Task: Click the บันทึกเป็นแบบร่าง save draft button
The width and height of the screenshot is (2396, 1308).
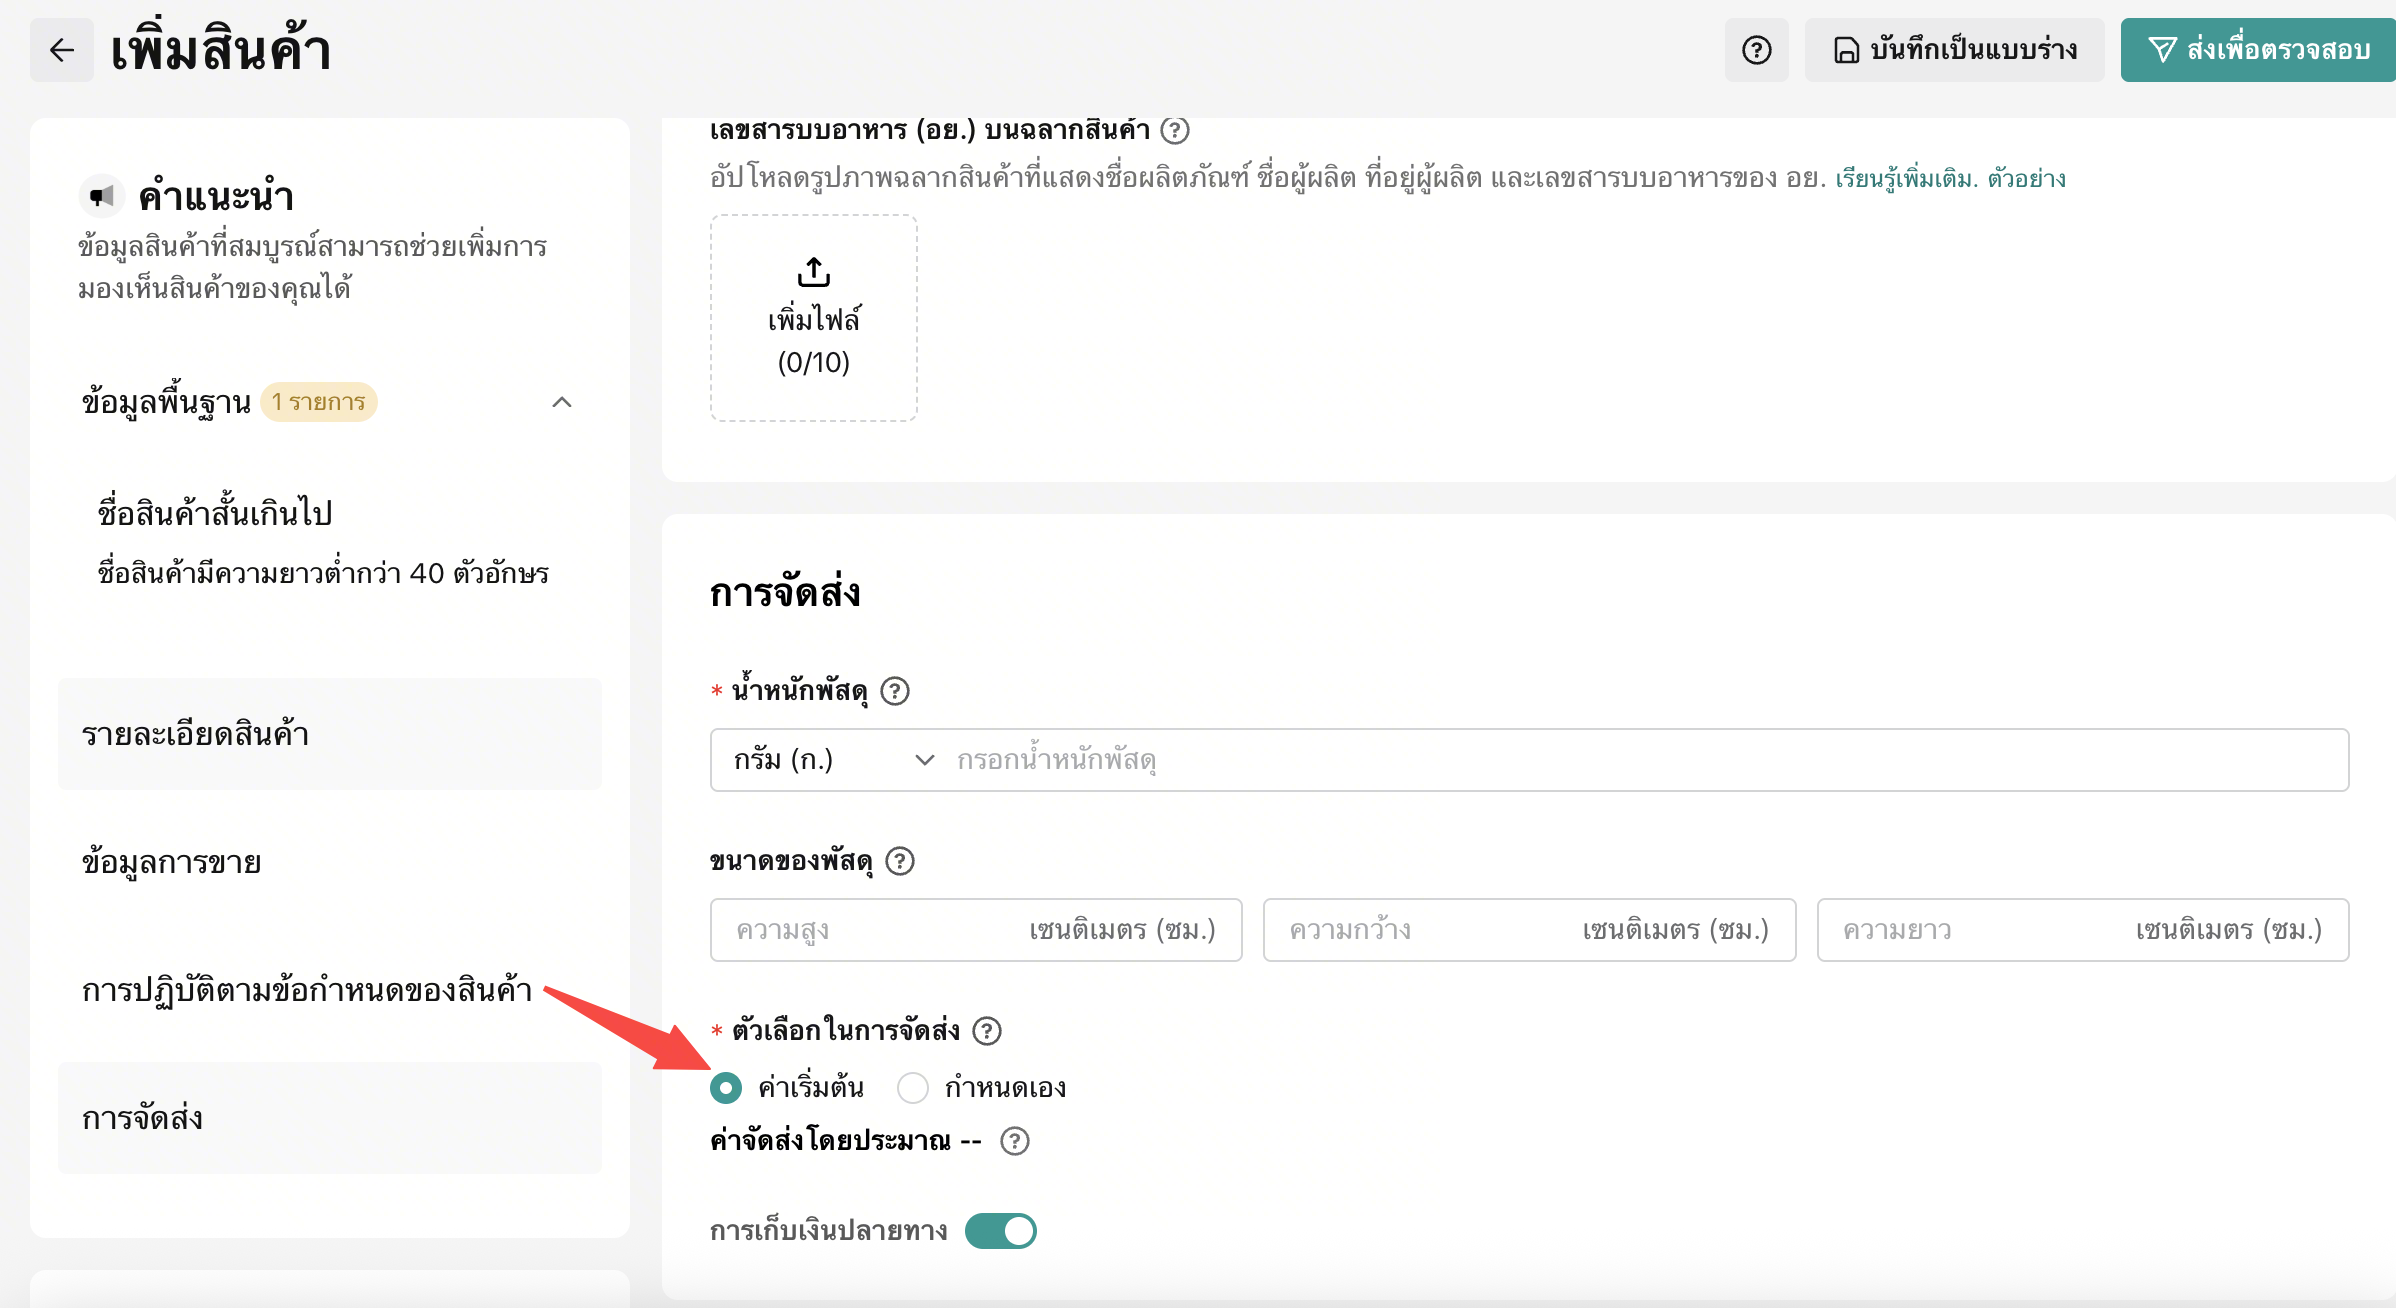Action: pyautogui.click(x=1955, y=50)
